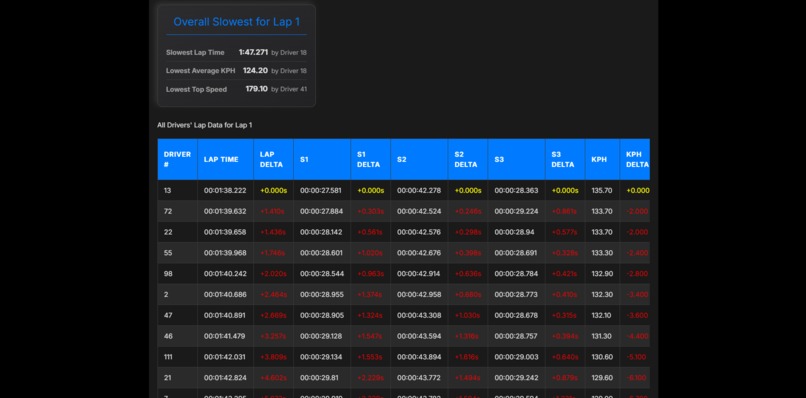The image size is (806, 398).
Task: Click S3 time 00:00:29.003
Action: (x=517, y=357)
